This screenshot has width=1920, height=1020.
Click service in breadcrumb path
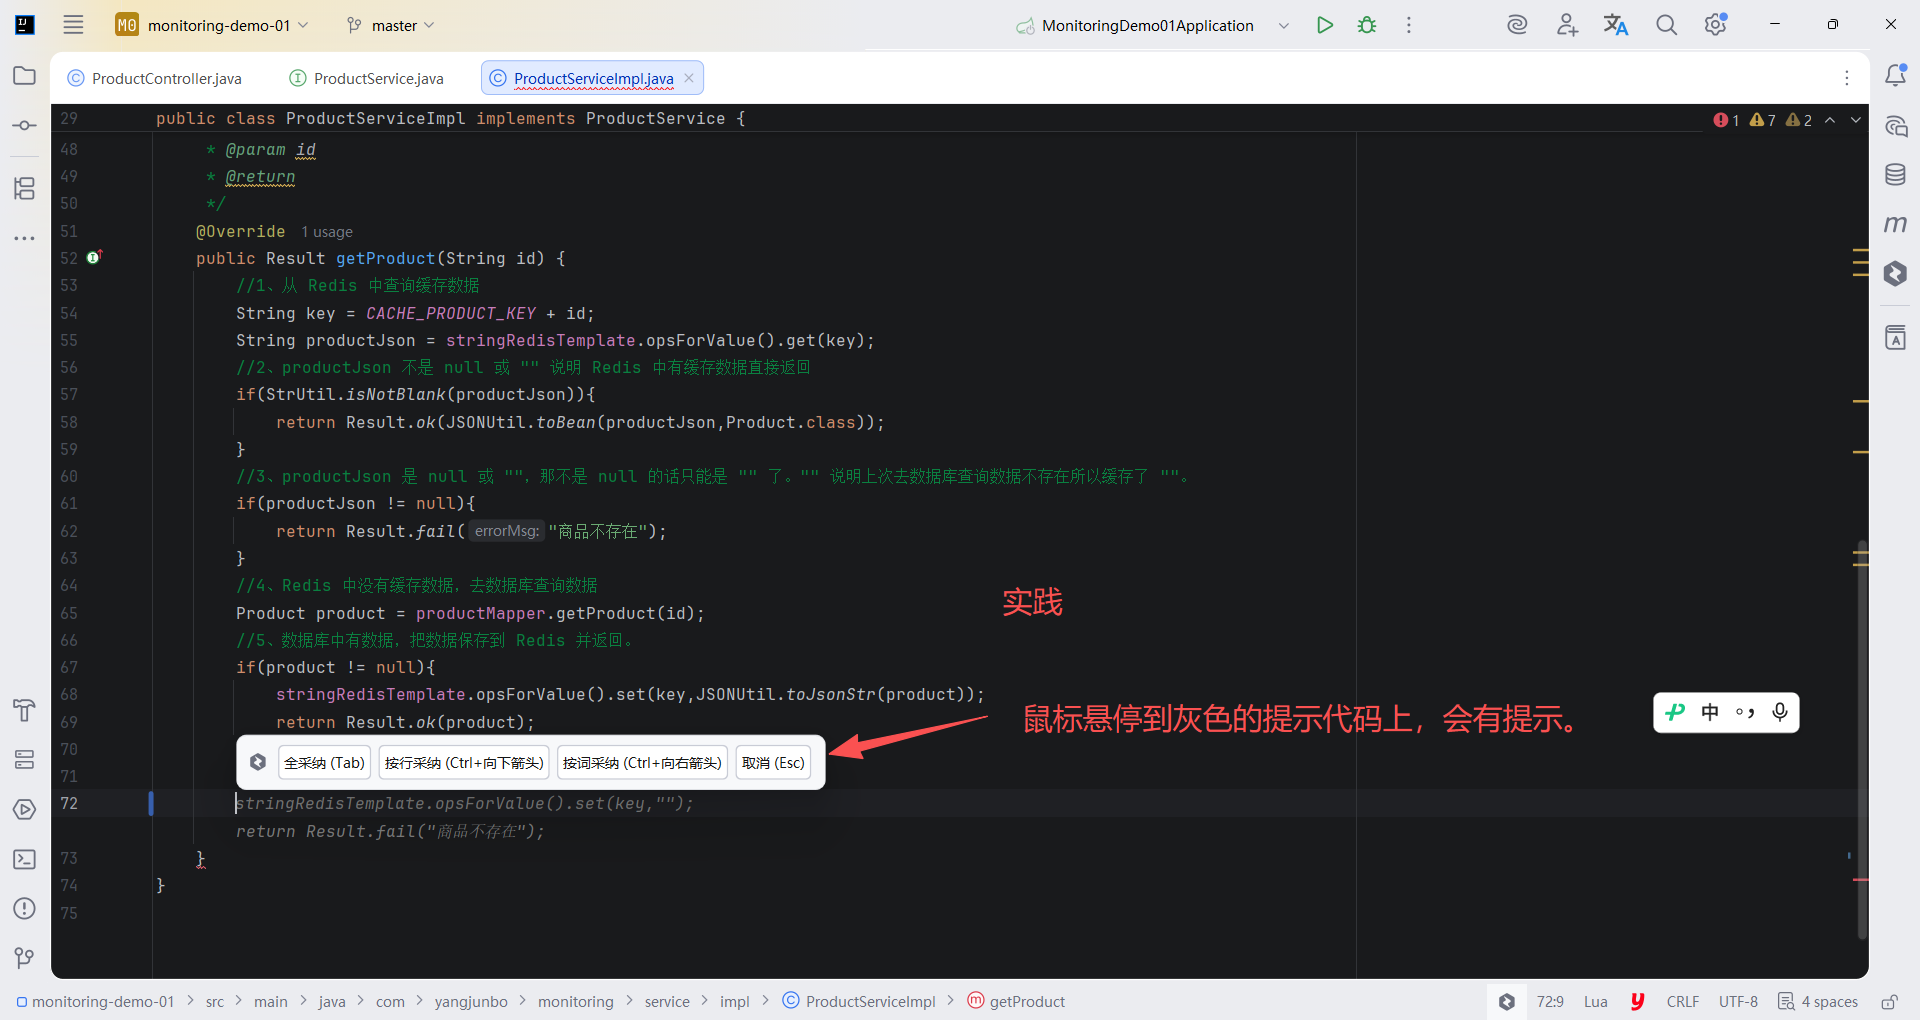coord(667,1001)
